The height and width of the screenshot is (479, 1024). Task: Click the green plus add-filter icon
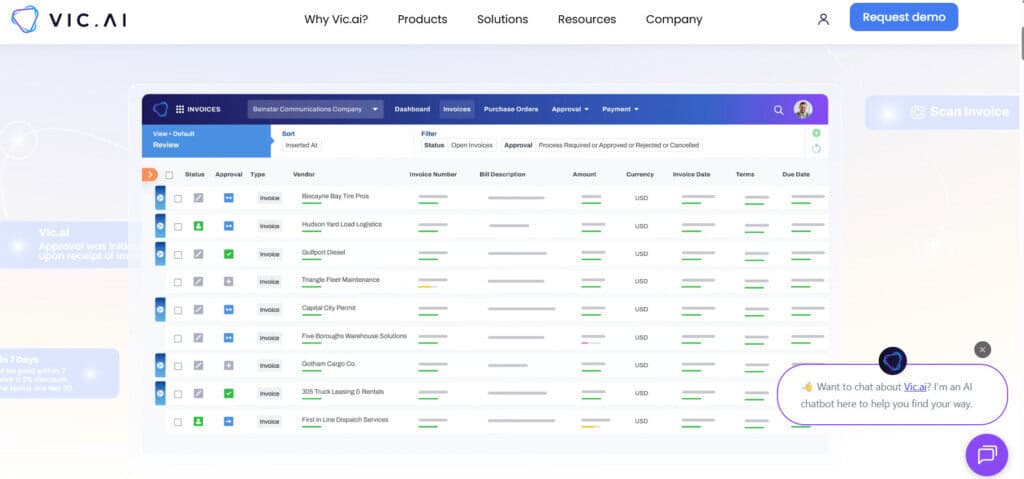click(816, 133)
